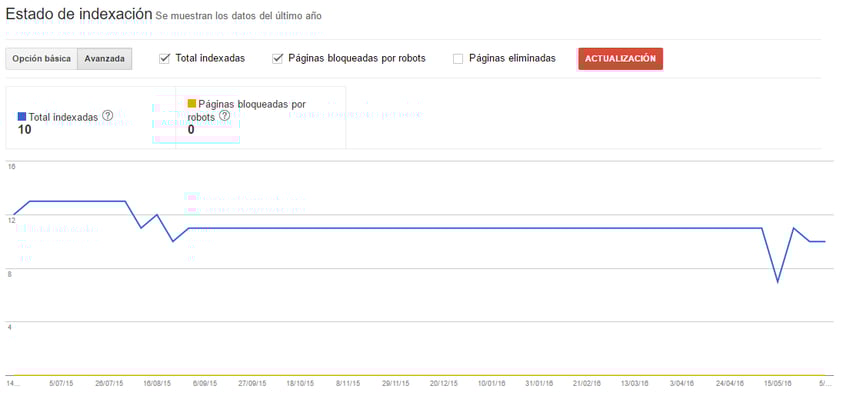Click the blue Total indexadas legend swatch
843x399 pixels.
[x=22, y=116]
